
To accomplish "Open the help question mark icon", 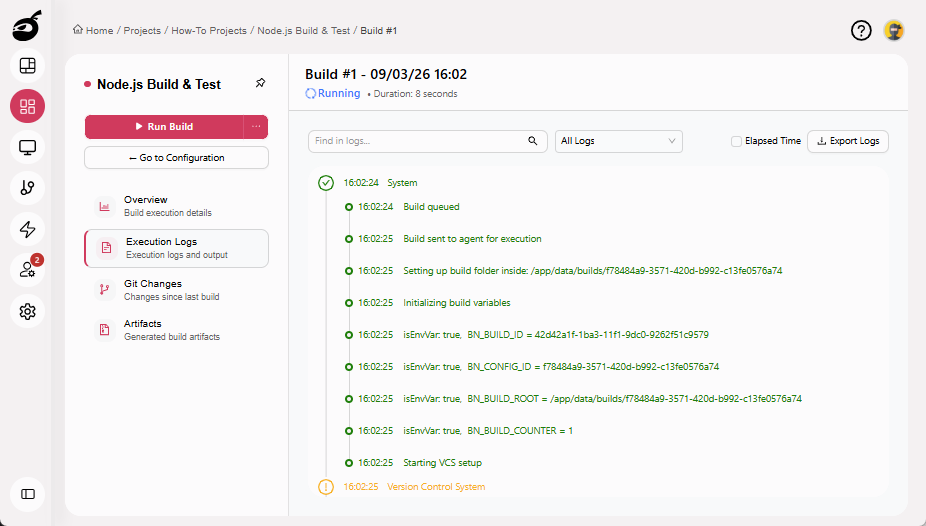I will [861, 30].
